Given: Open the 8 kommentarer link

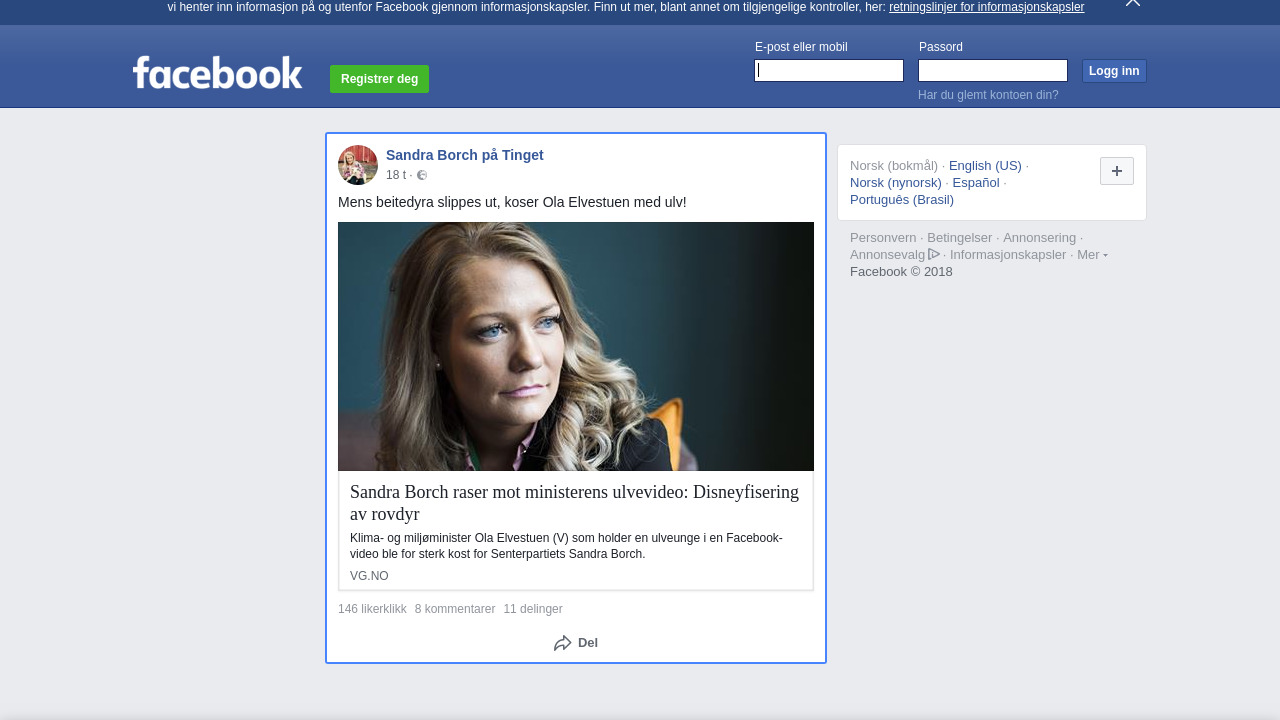Looking at the screenshot, I should (455, 609).
